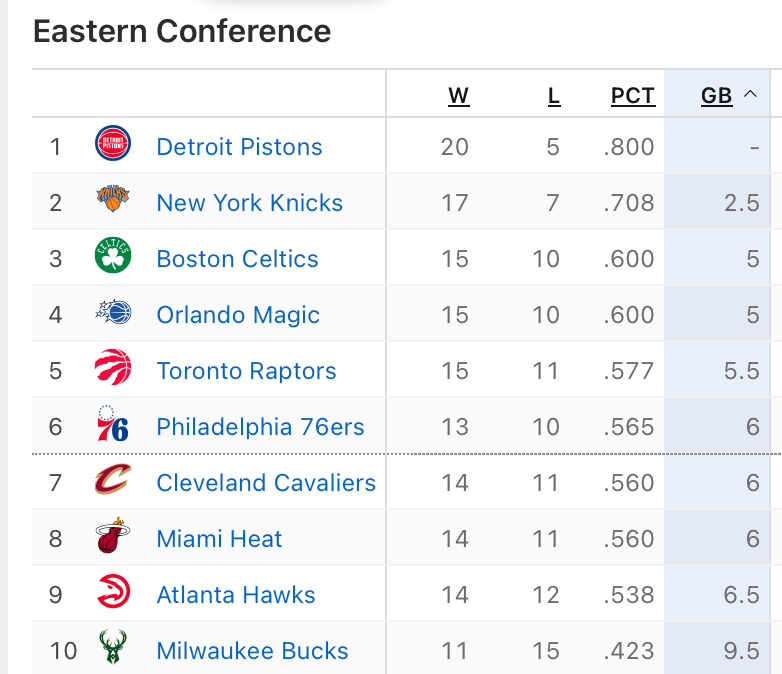Click the Toronto Raptors claw logo
Viewport: 782px width, 674px height.
113,370
